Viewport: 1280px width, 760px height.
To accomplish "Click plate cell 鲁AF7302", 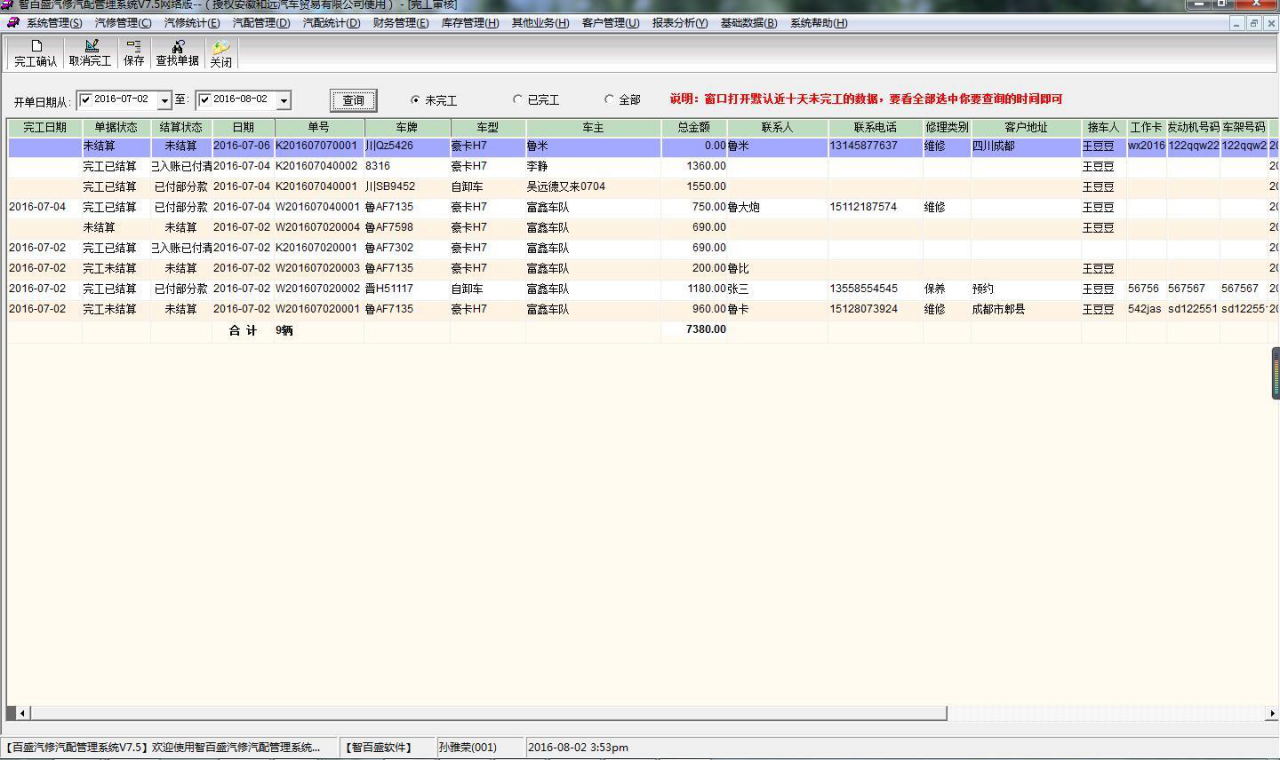I will [x=389, y=248].
